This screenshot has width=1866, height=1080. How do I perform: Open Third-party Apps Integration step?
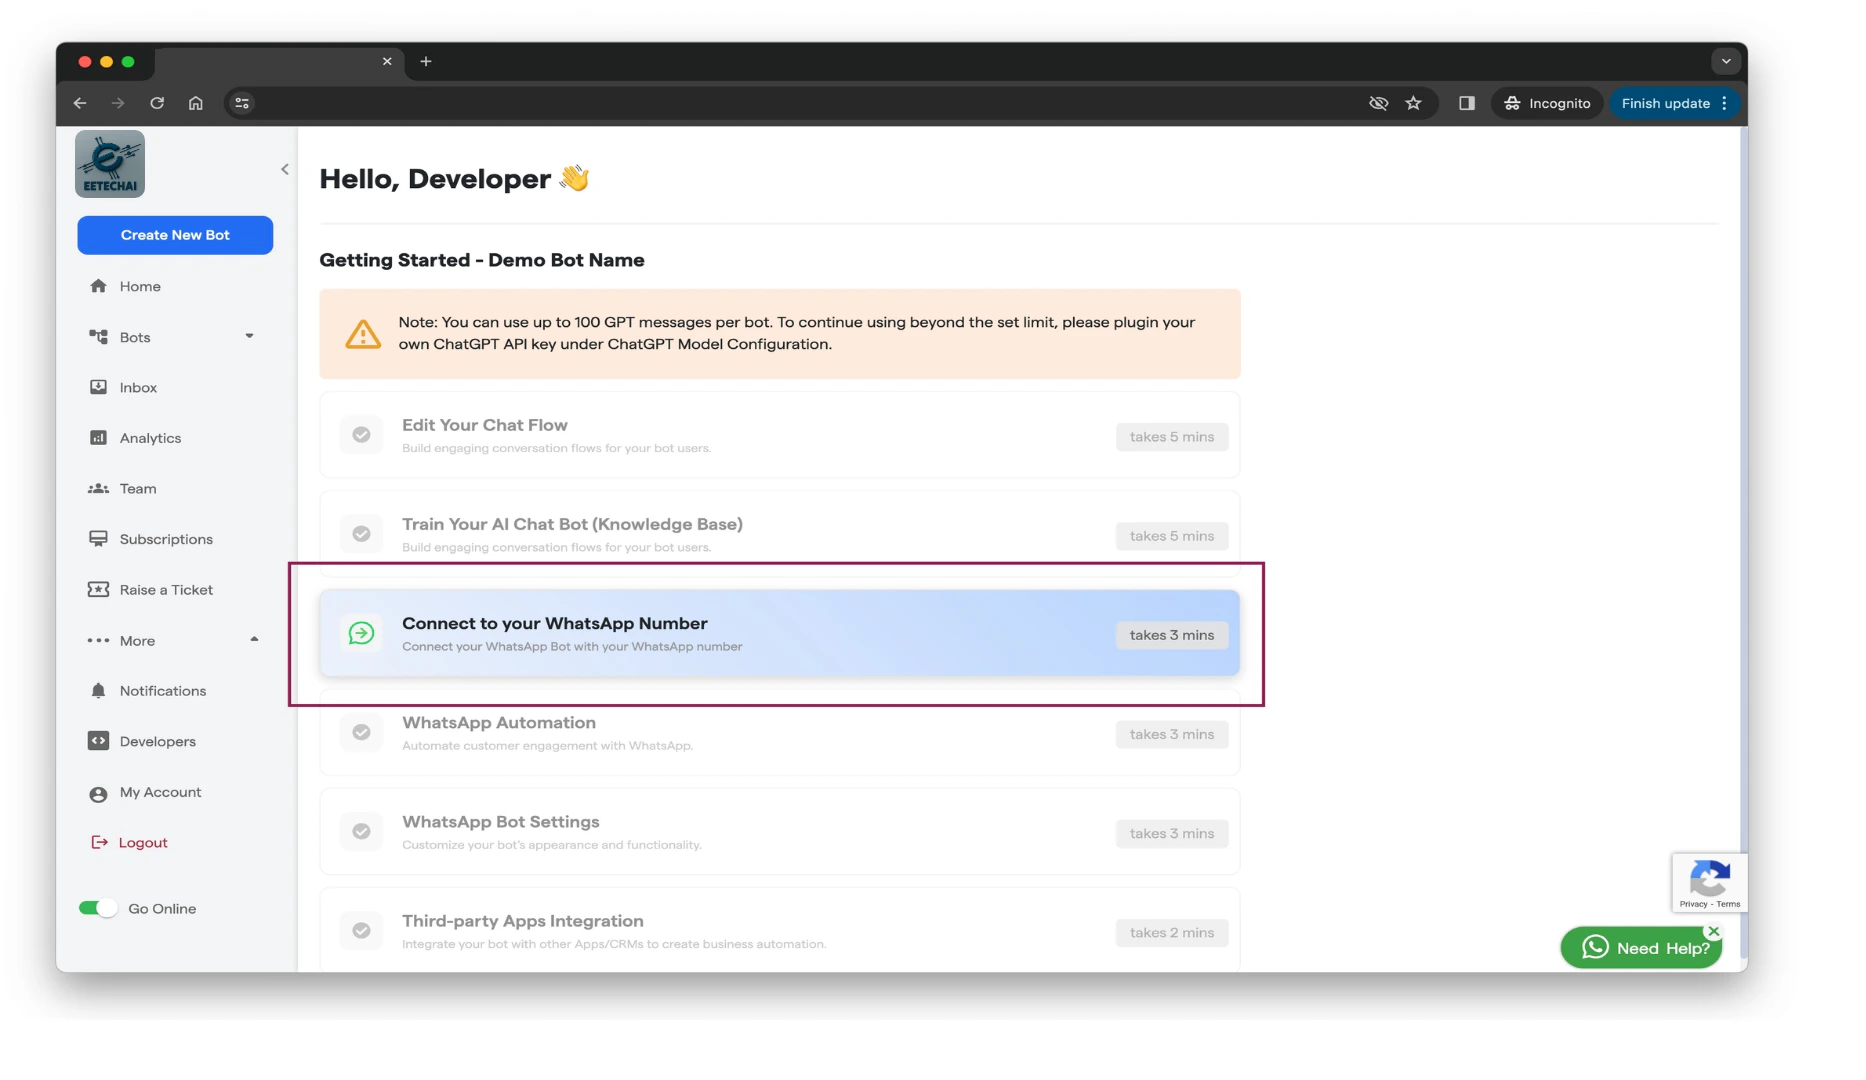click(x=780, y=930)
